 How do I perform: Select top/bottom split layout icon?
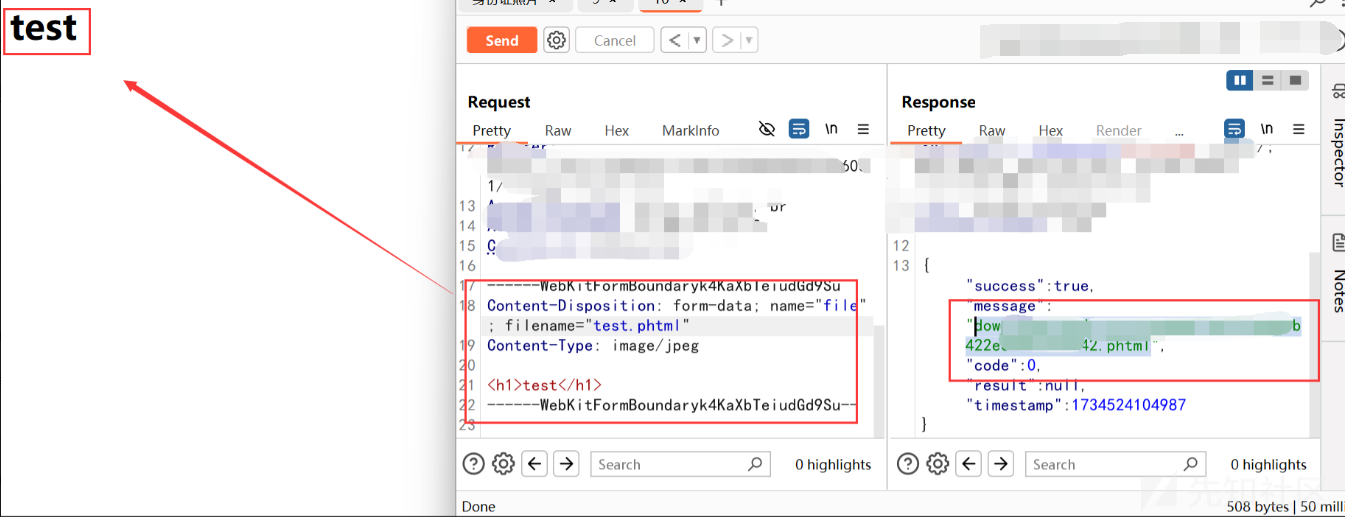[x=1267, y=80]
